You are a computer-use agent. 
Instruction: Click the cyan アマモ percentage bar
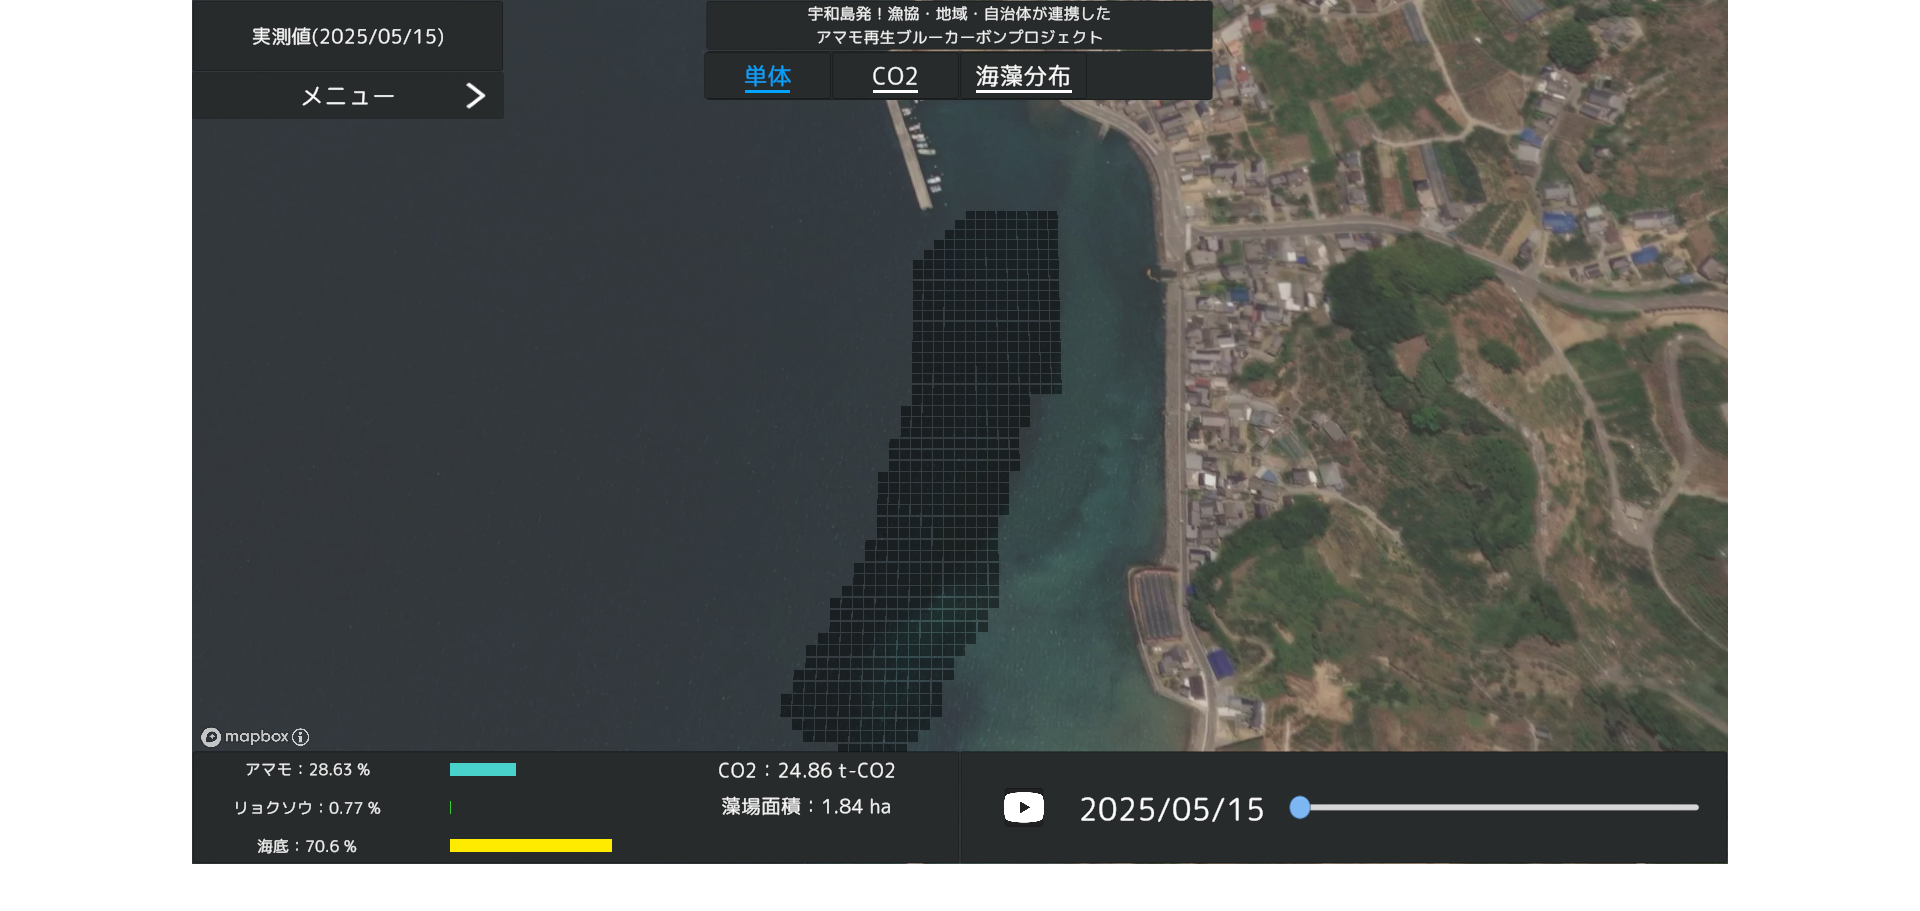point(482,770)
